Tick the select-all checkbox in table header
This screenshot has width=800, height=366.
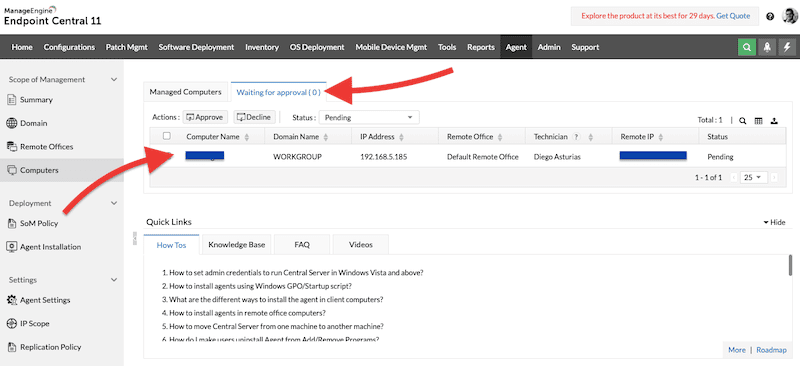click(166, 136)
